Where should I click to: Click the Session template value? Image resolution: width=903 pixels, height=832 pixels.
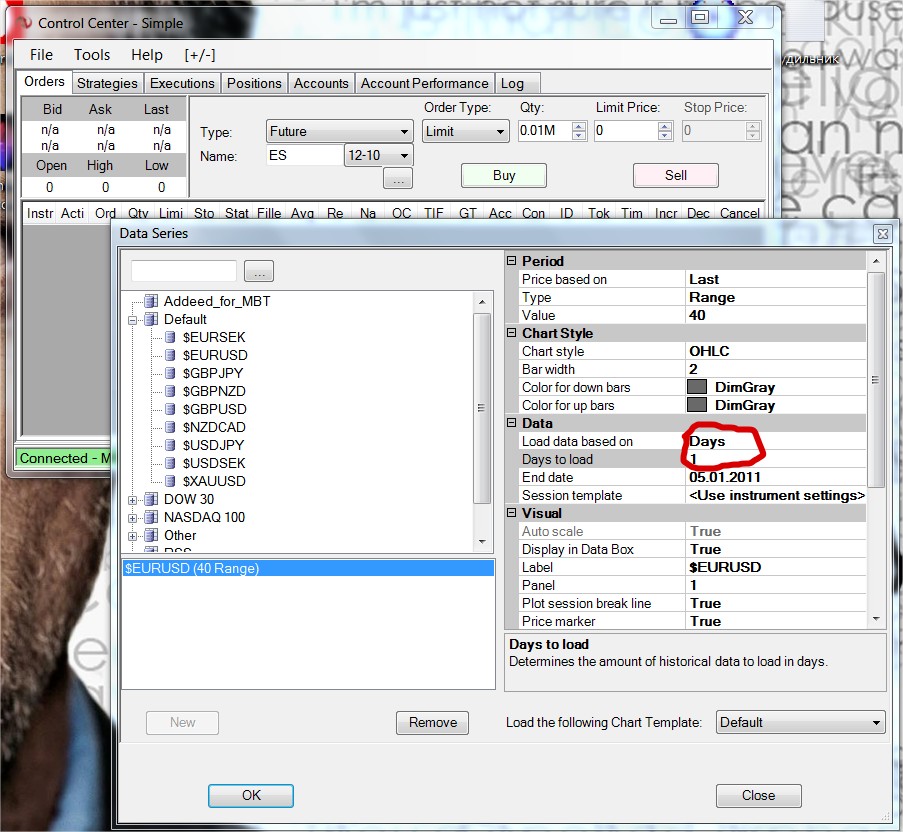point(777,496)
